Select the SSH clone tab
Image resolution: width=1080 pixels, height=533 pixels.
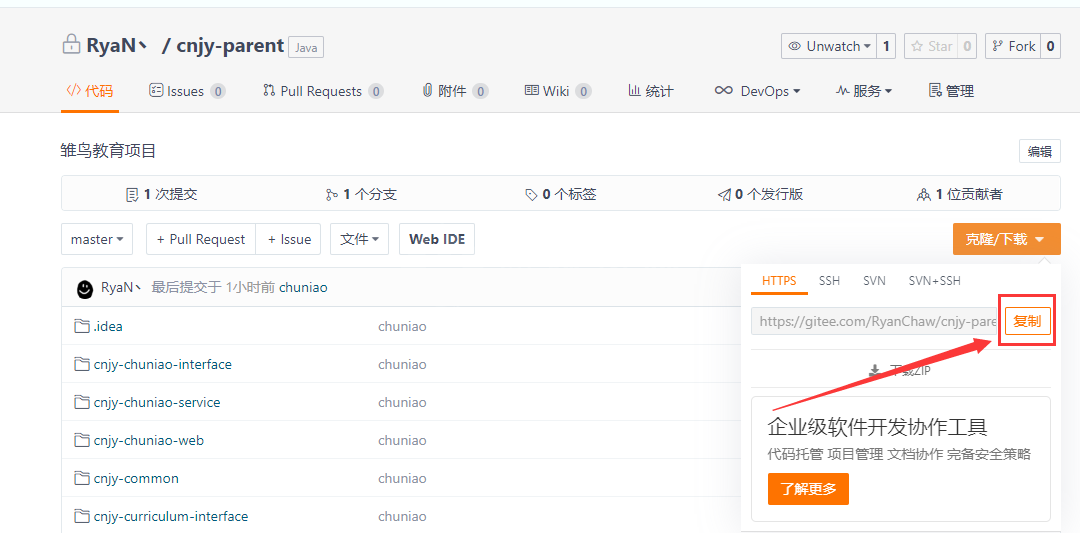pos(829,281)
